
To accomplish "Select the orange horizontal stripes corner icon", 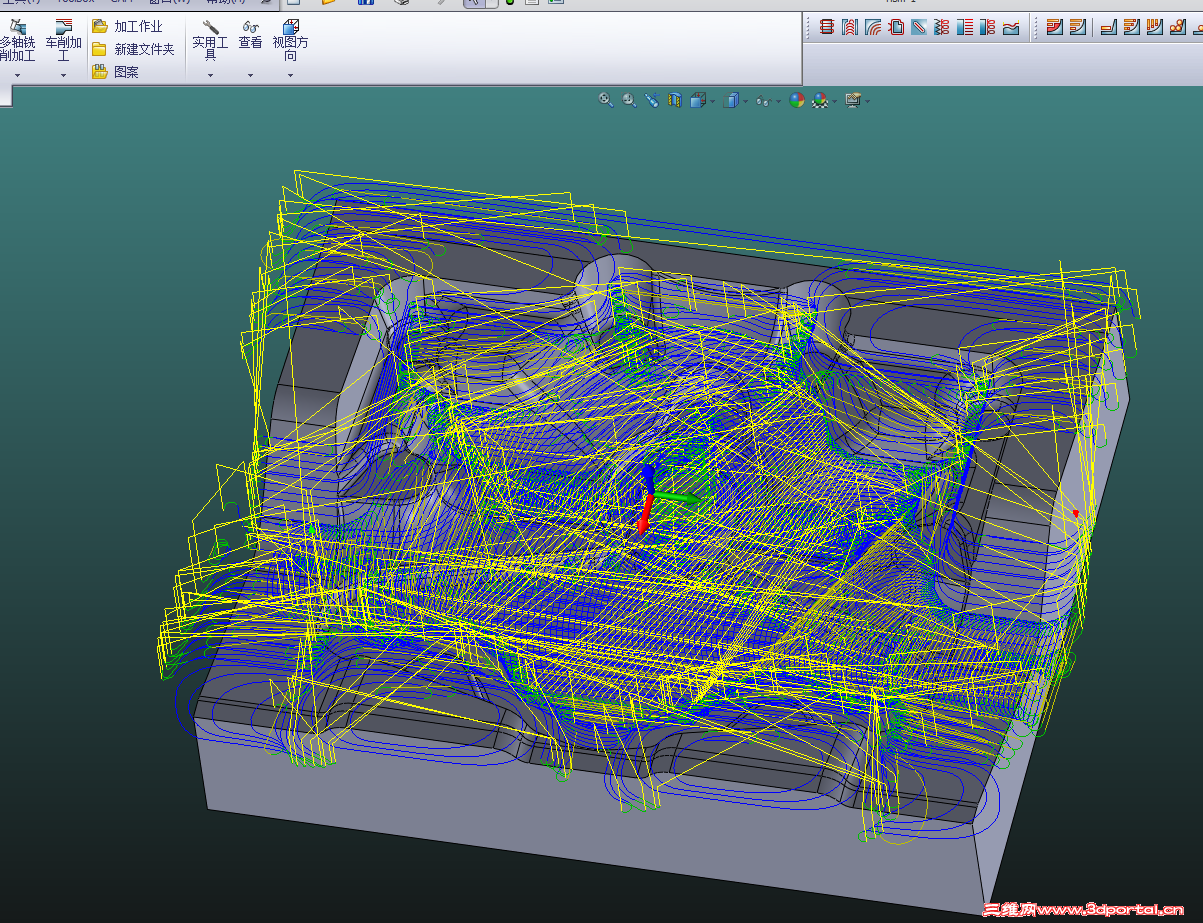I will (x=1132, y=27).
